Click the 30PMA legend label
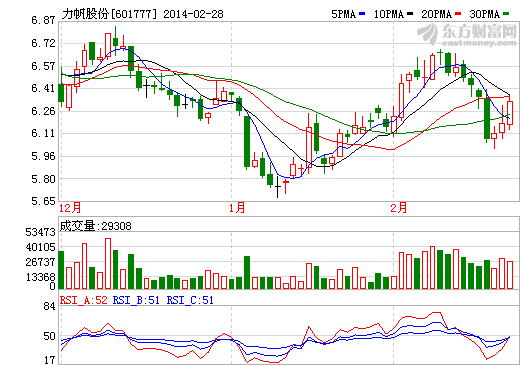Image resolution: width=520 pixels, height=365 pixels. pyautogui.click(x=485, y=14)
